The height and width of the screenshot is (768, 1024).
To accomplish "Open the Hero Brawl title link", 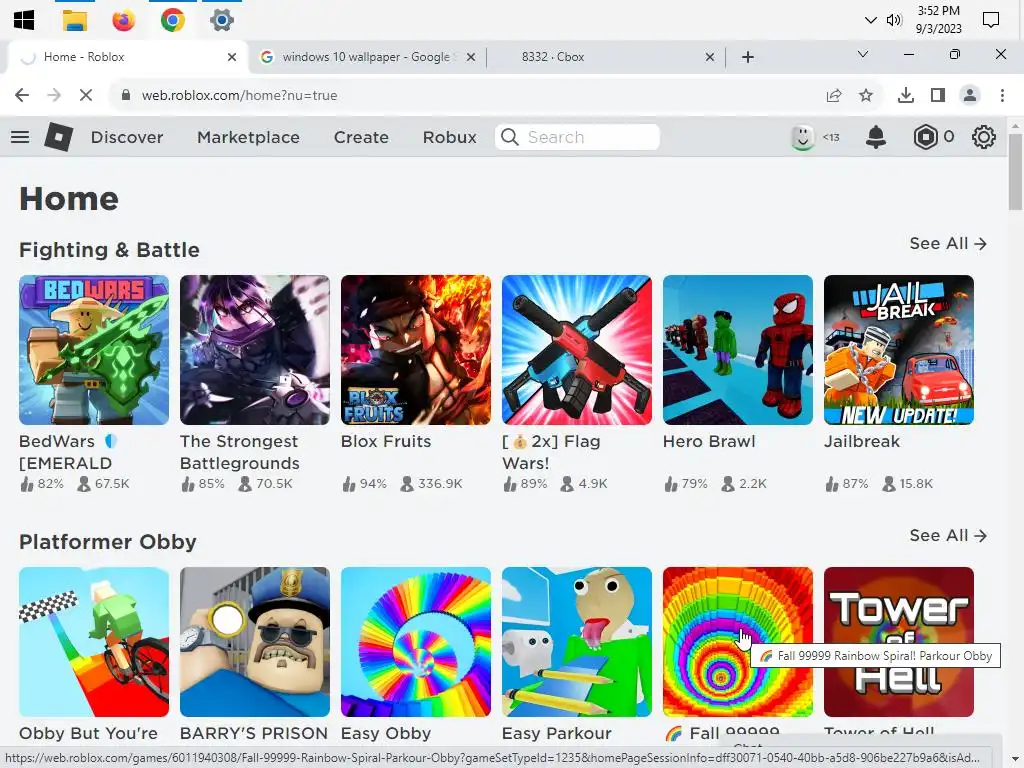I will pyautogui.click(x=709, y=441).
